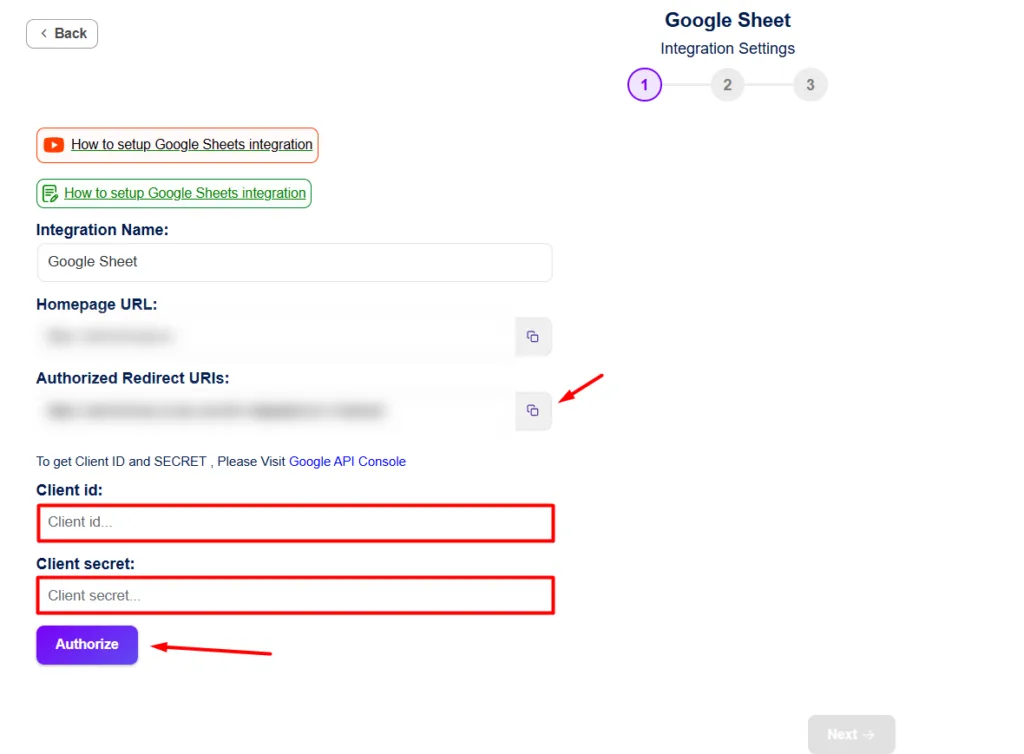This screenshot has height=754, width=1024.
Task: Click inside the Integration Name field
Action: 294,262
